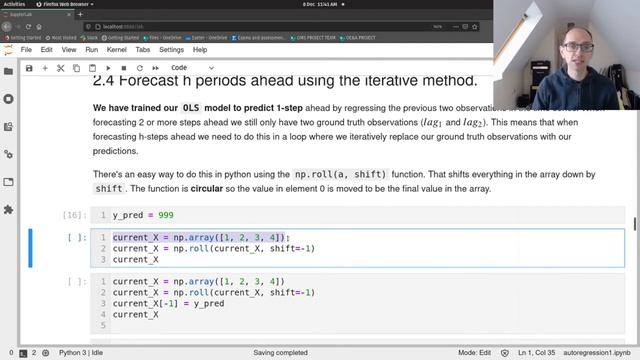640x360 pixels.
Task: Click line 2 np.roll in the active cell
Action: (x=214, y=249)
